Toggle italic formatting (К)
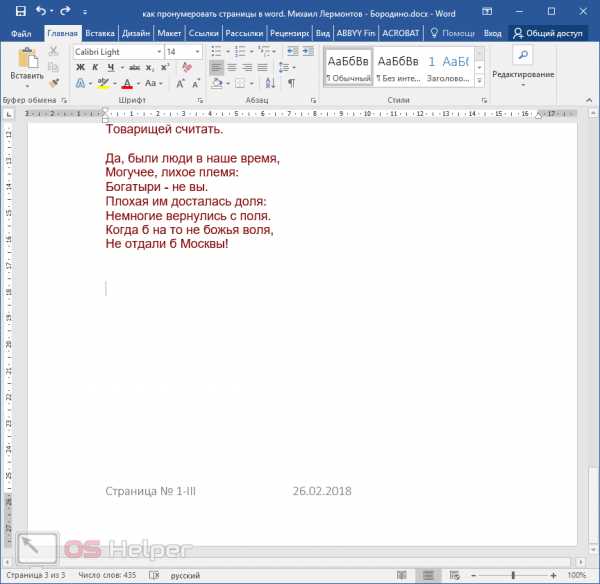This screenshot has width=600, height=584. pos(95,68)
